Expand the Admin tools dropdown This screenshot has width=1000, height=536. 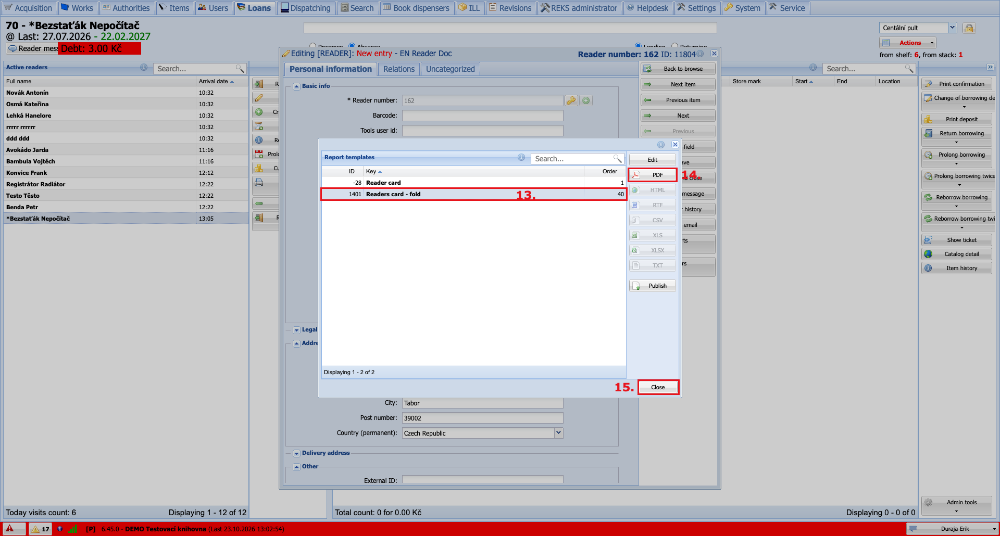click(957, 505)
